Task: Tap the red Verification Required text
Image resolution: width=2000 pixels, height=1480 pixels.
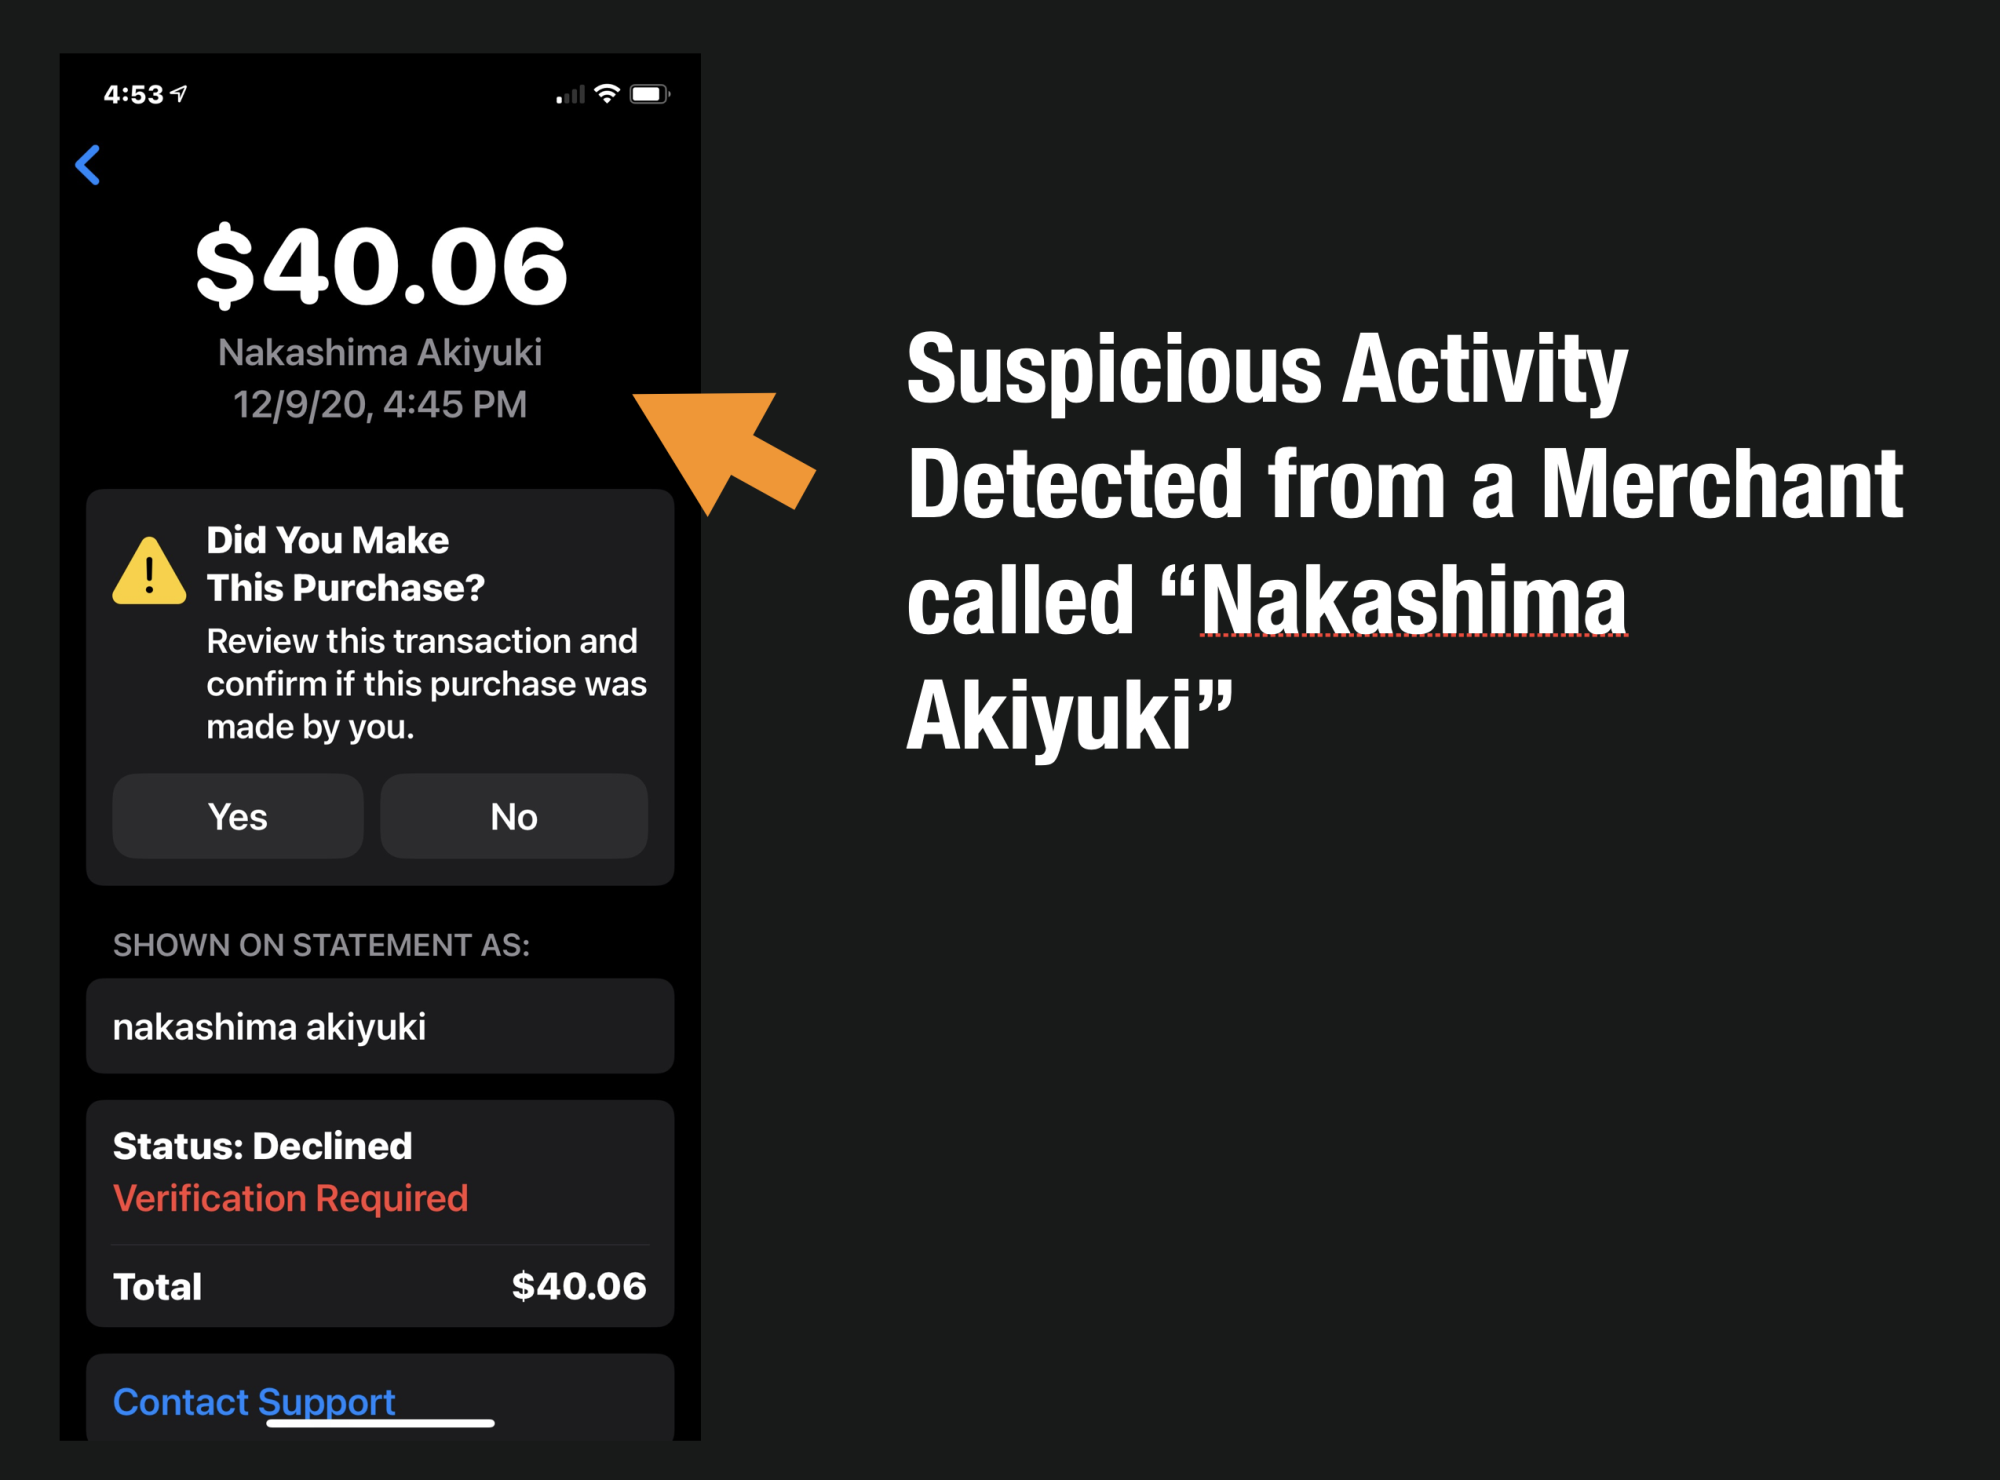Action: click(x=290, y=1198)
